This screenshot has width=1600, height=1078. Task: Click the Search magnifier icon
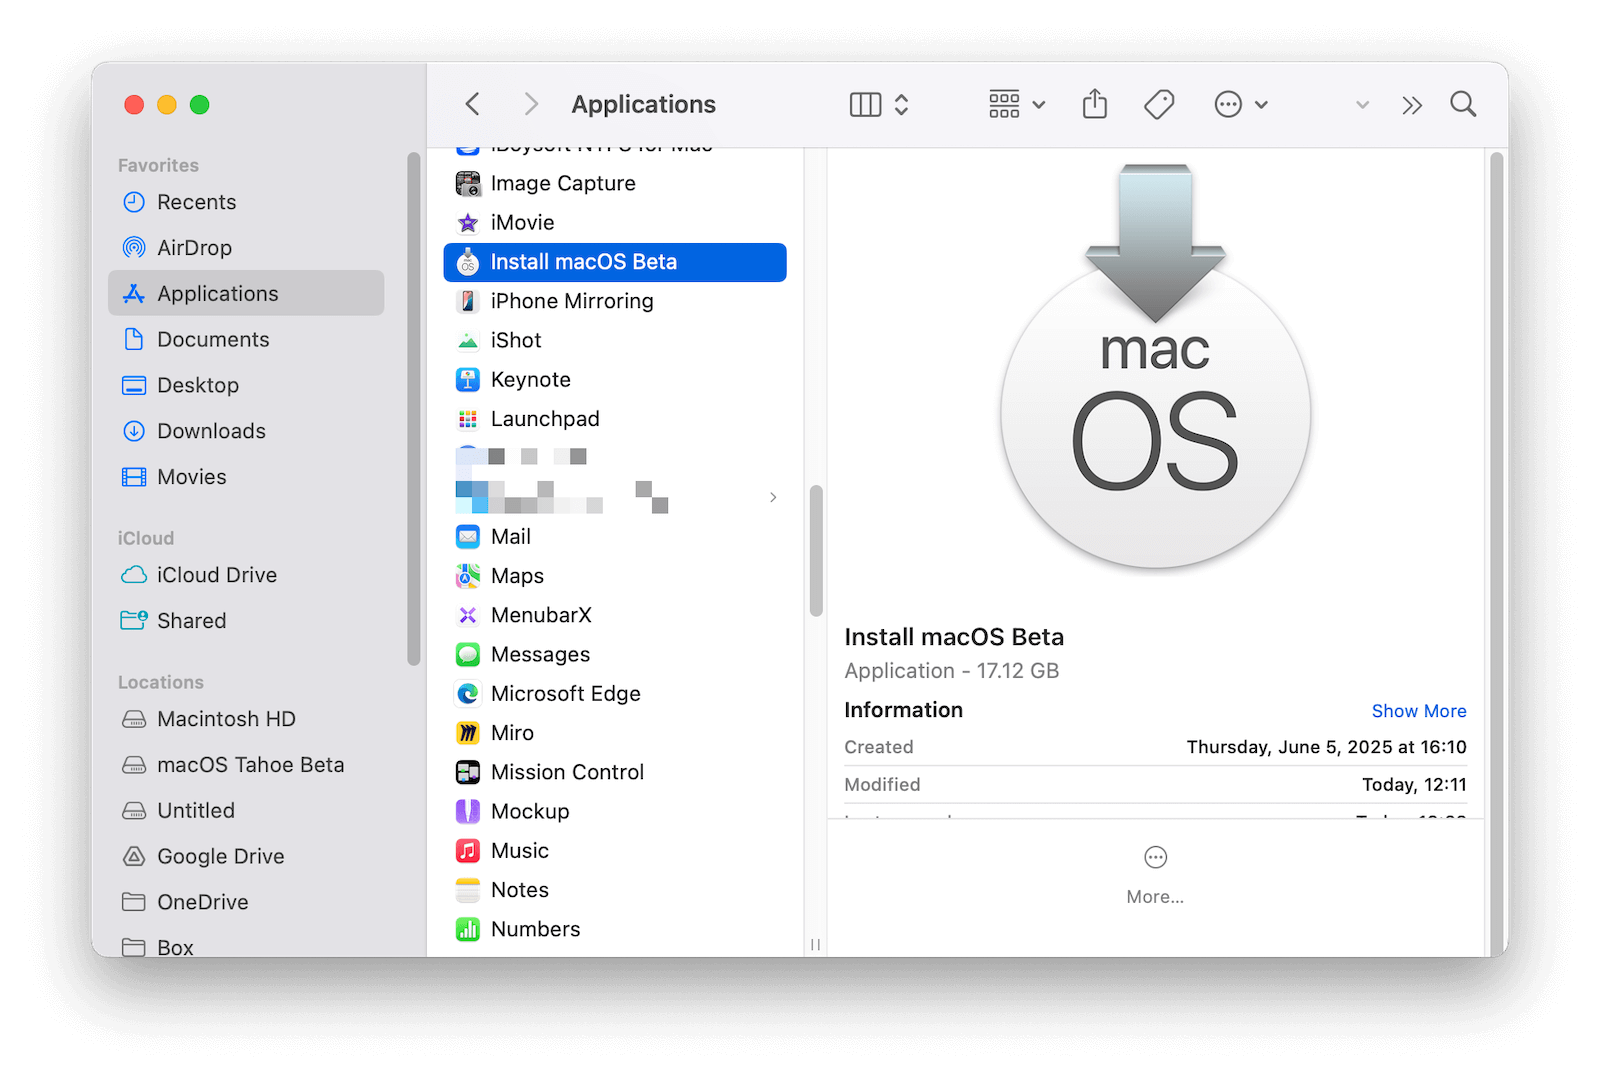click(x=1463, y=104)
